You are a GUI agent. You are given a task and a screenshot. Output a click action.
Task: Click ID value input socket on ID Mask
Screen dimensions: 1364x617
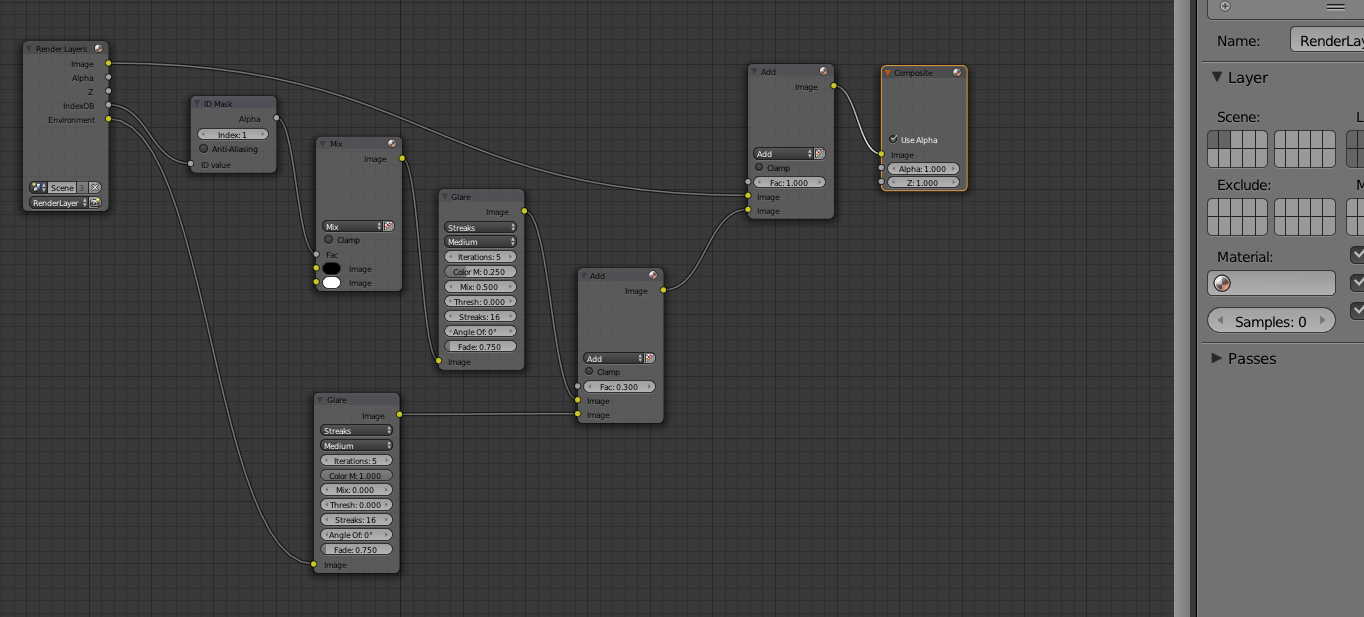tap(190, 164)
